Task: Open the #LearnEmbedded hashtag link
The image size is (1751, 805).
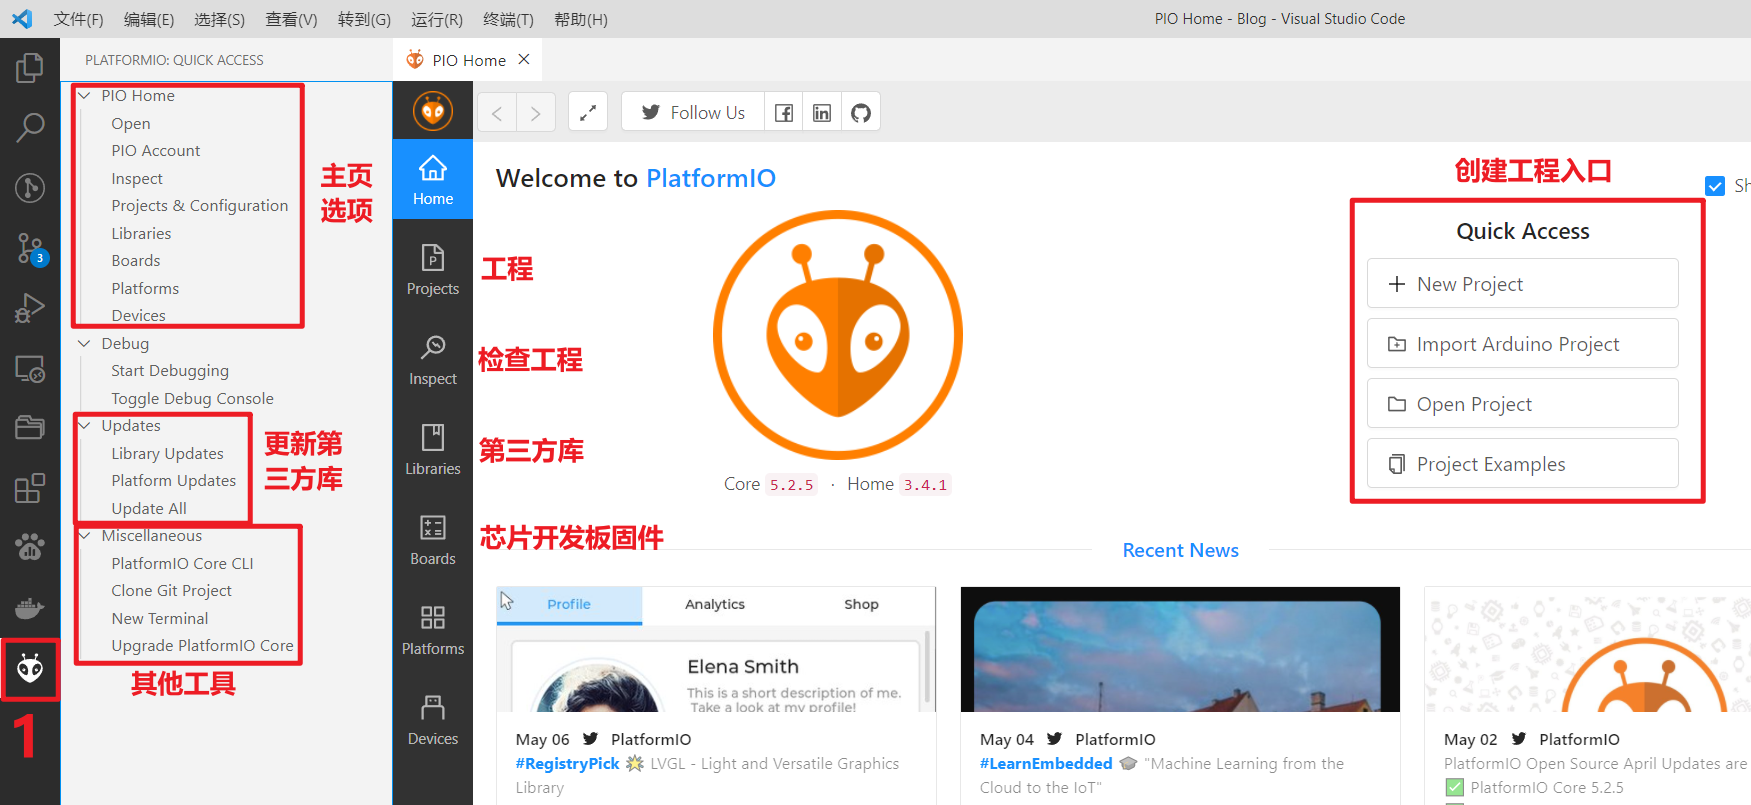Action: point(1046,764)
